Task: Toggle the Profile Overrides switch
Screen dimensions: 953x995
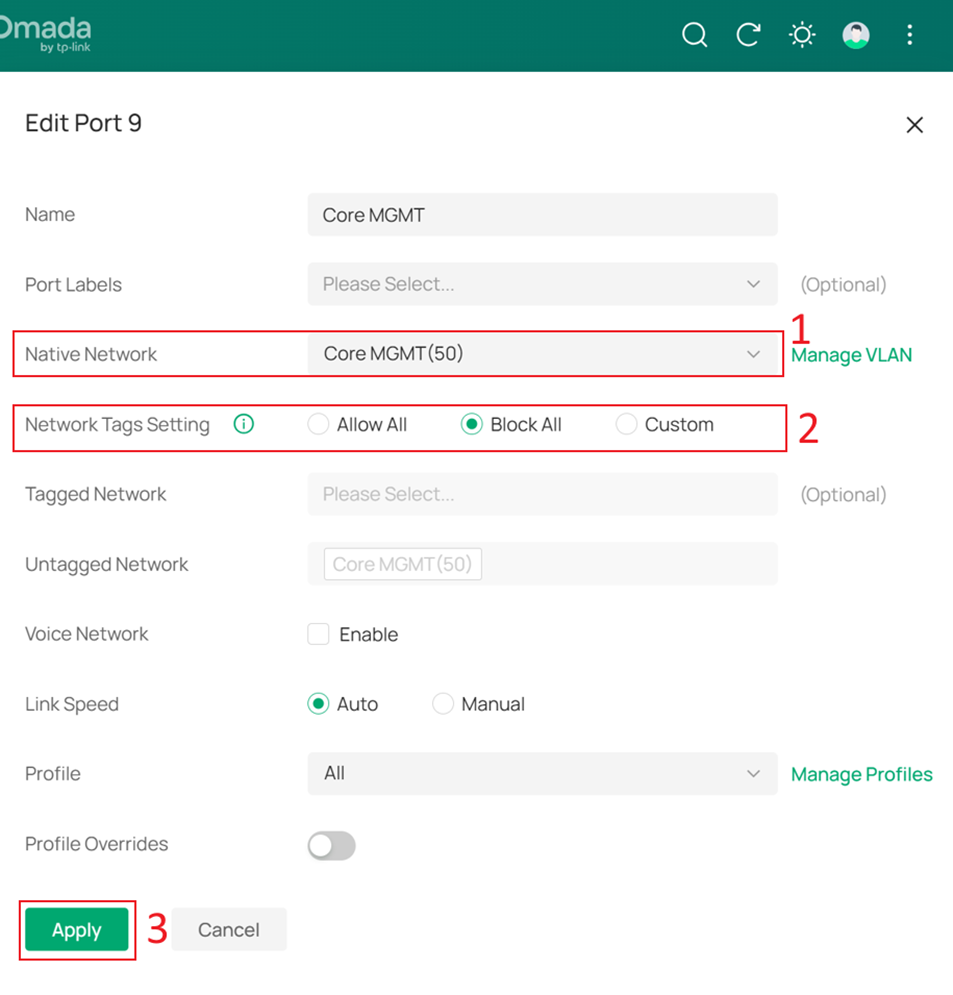Action: coord(331,845)
